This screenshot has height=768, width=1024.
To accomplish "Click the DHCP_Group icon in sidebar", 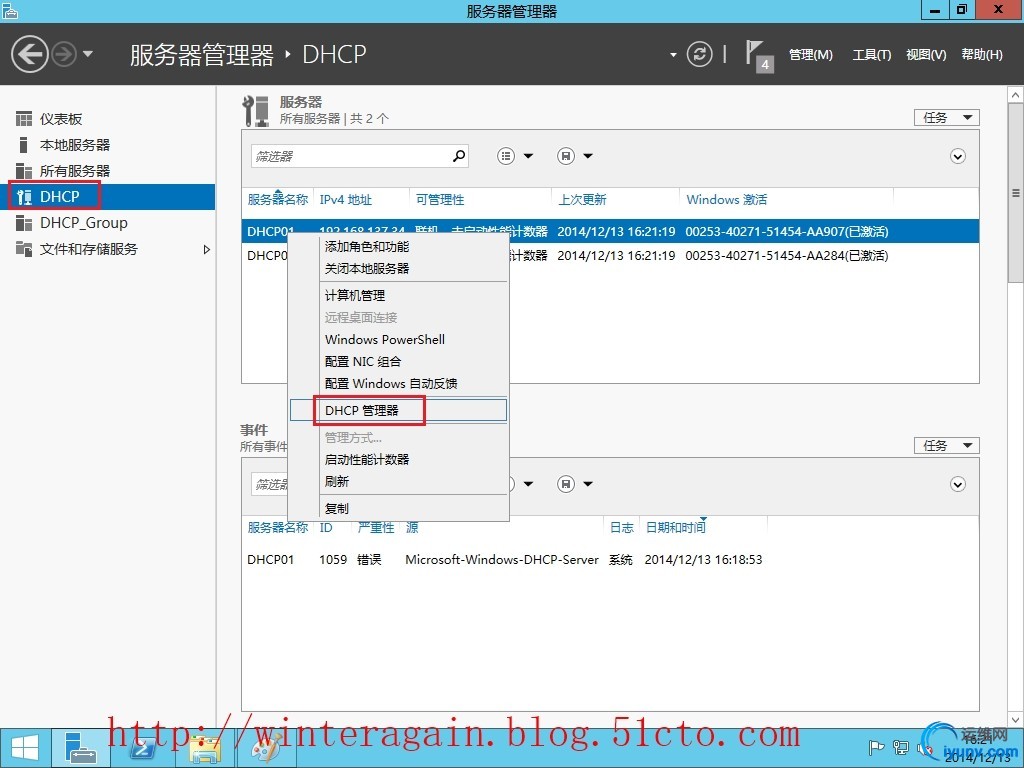I will (x=24, y=223).
